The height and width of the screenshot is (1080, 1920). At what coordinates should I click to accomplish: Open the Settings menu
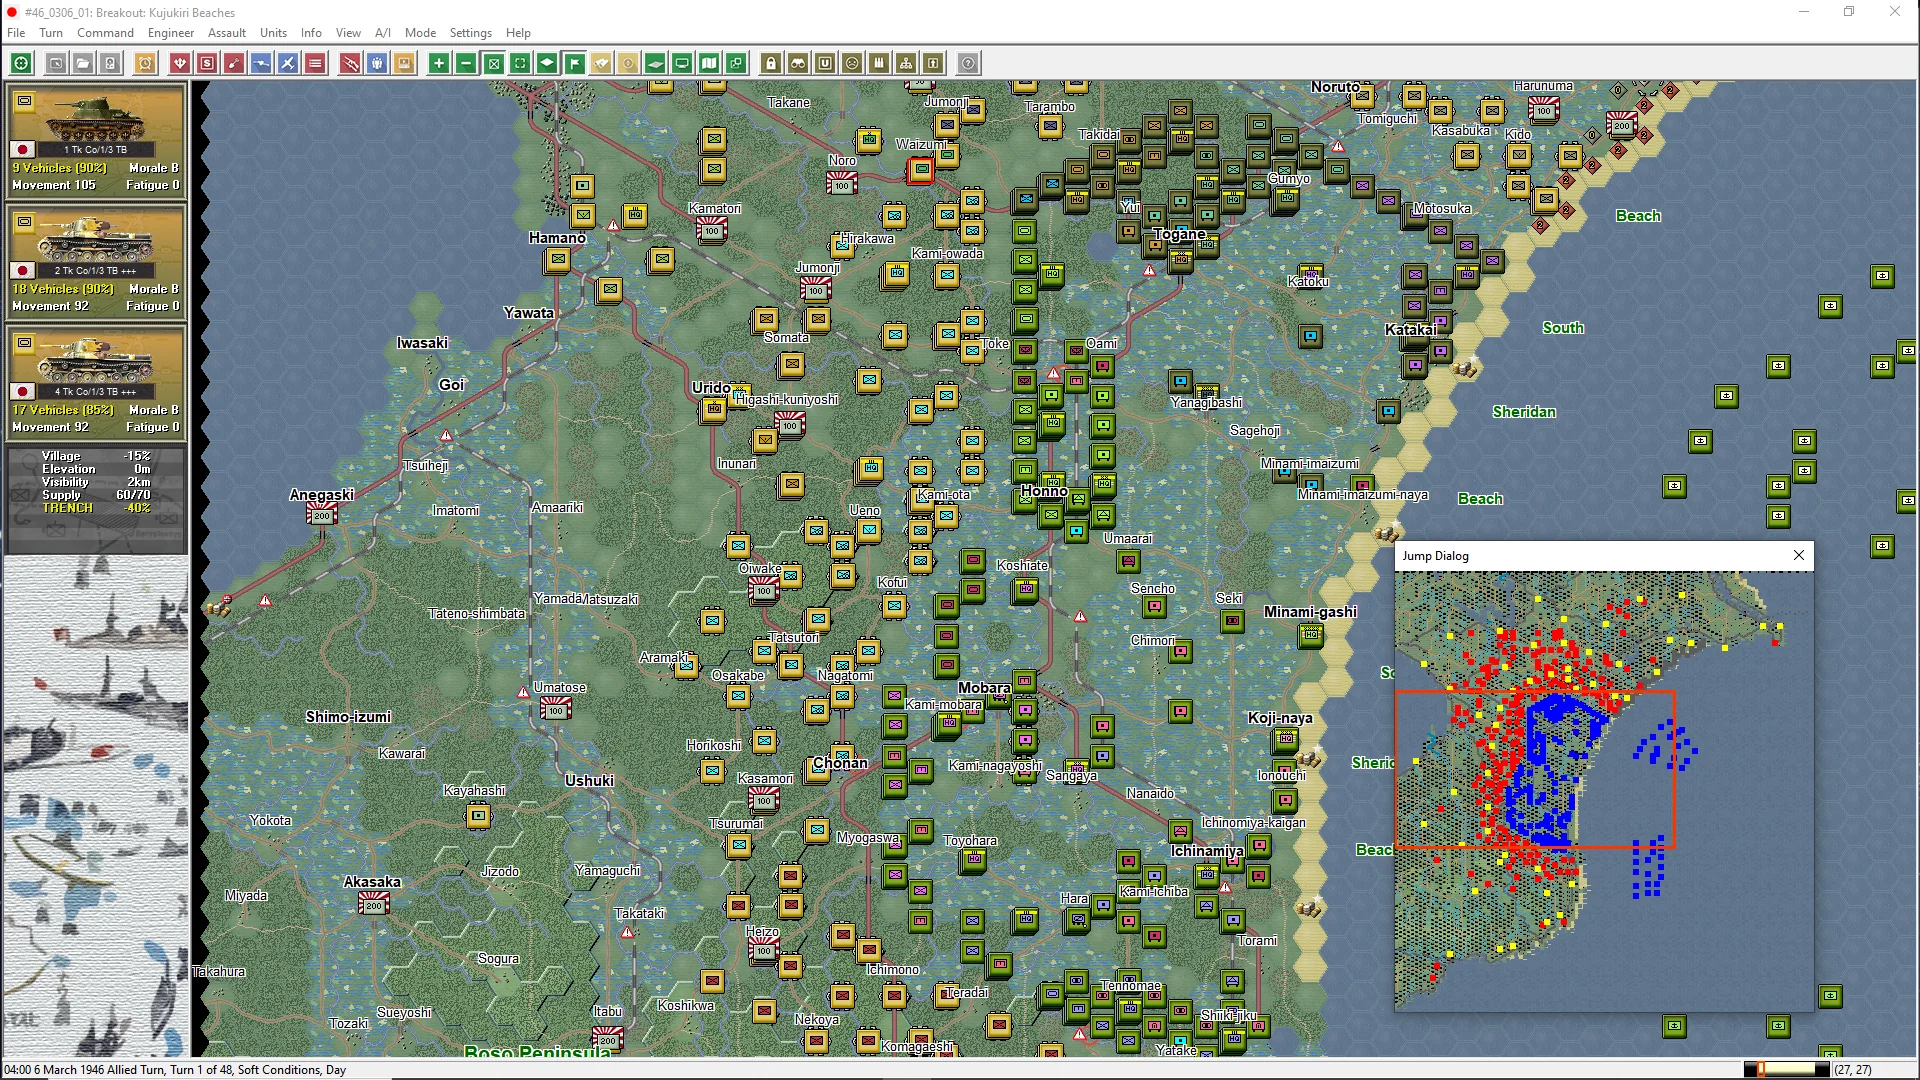tap(471, 33)
